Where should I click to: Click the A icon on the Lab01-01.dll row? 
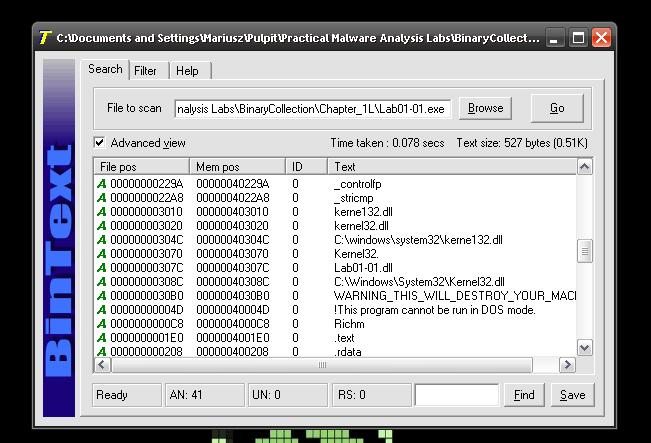(102, 267)
